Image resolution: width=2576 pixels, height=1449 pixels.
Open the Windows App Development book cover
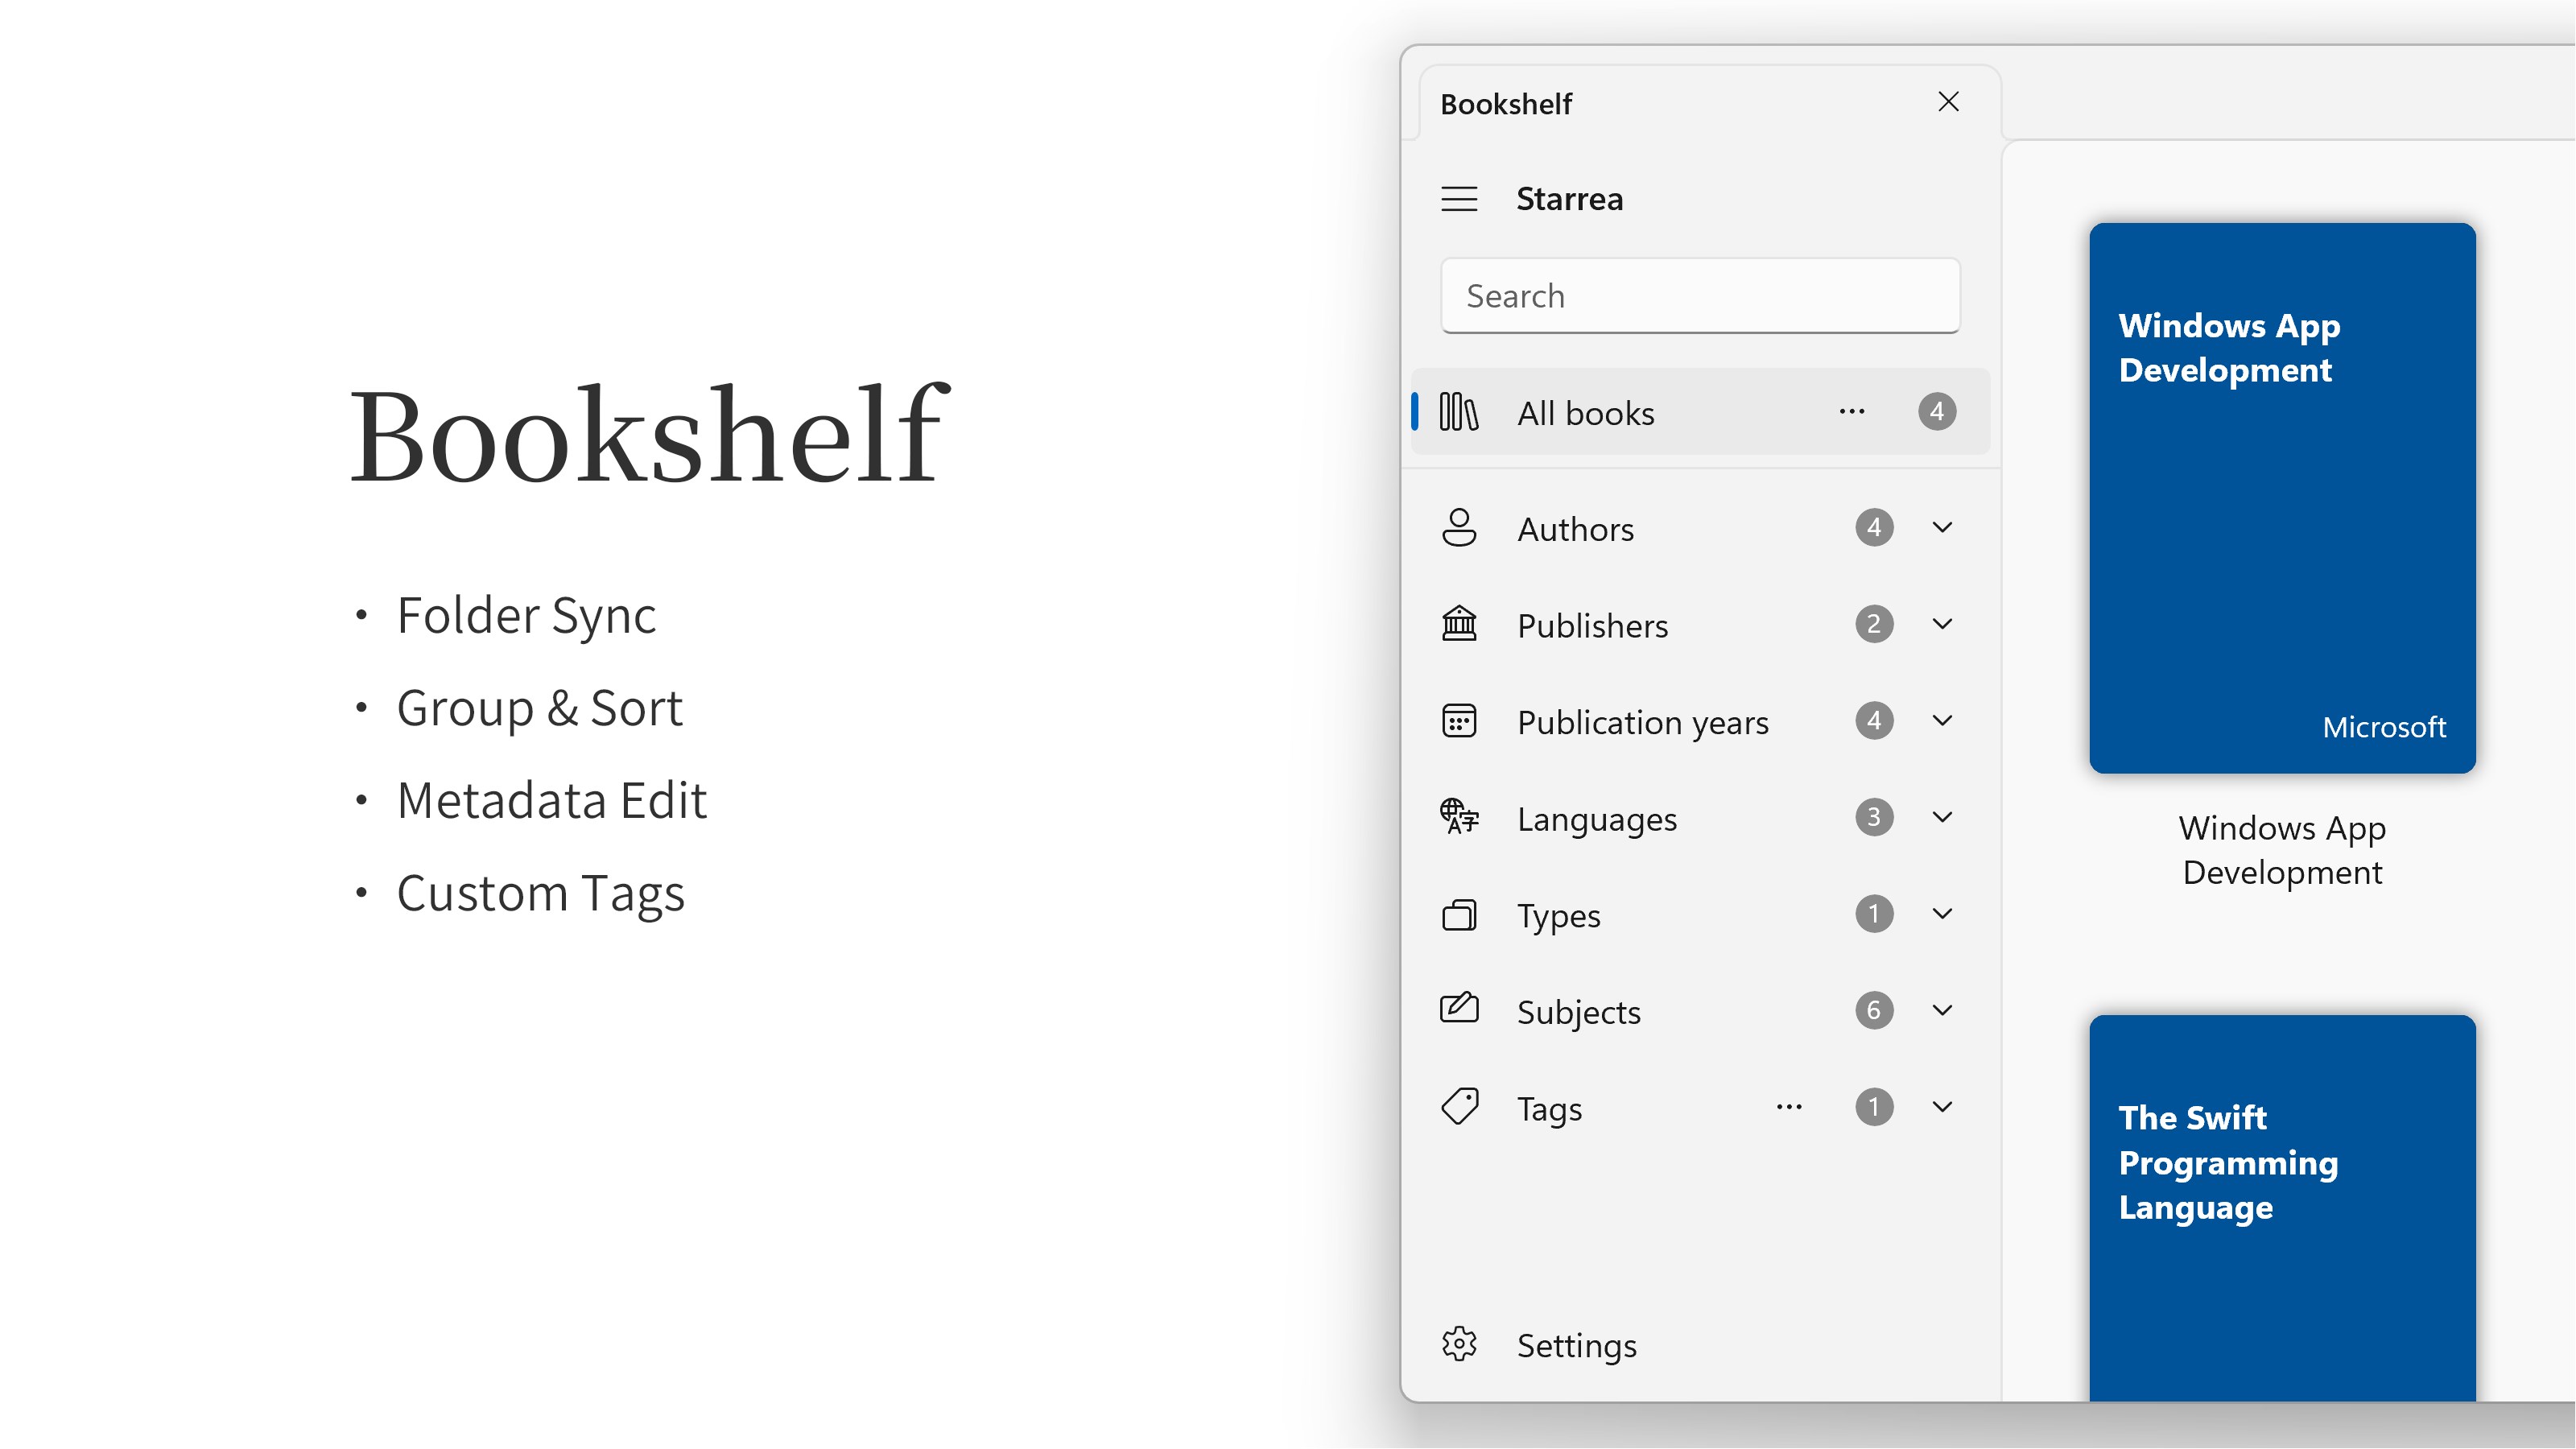[x=2282, y=498]
